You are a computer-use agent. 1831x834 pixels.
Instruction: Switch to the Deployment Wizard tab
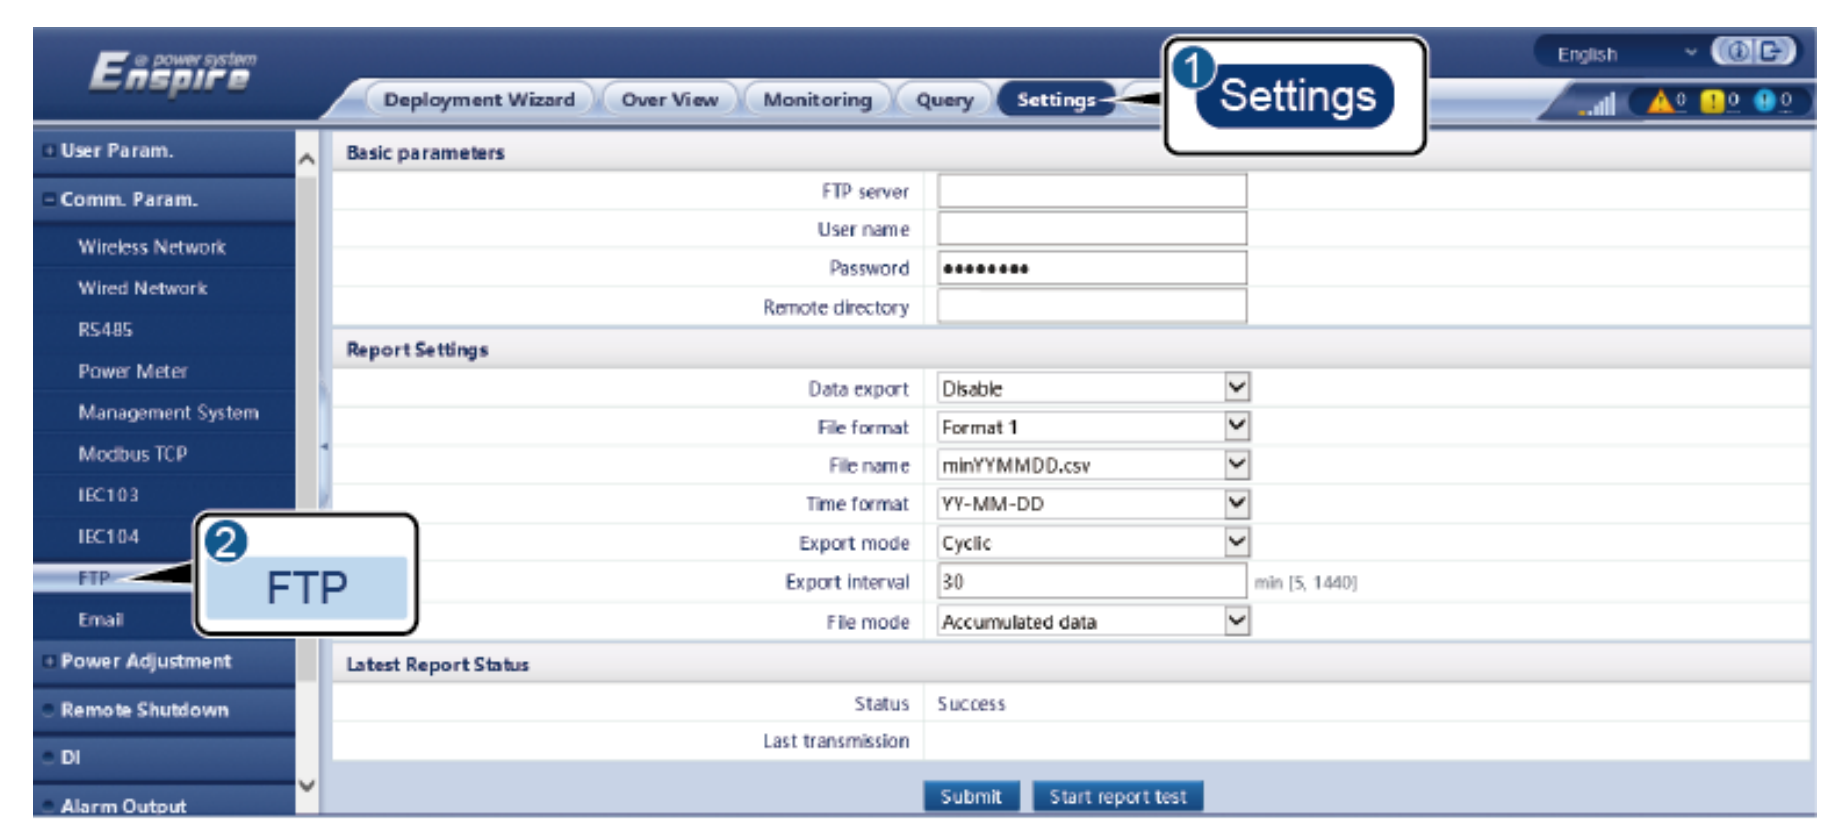pos(479,100)
